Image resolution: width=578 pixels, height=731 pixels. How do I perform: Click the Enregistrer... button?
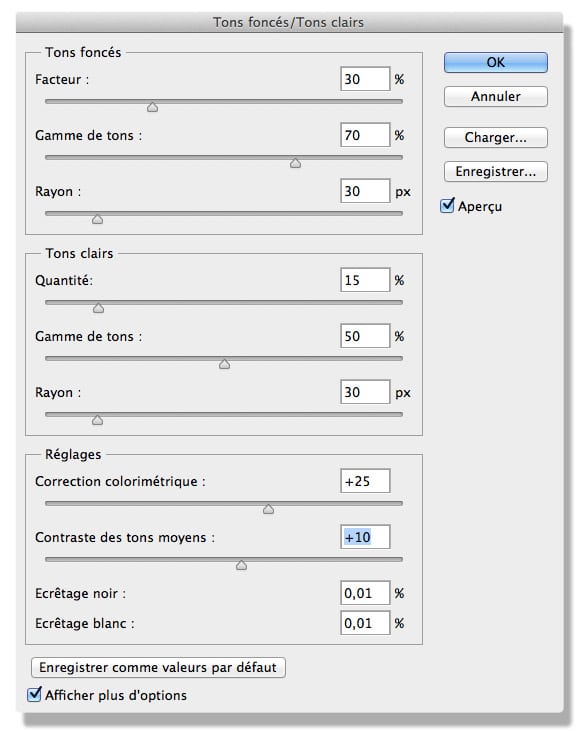pos(495,172)
